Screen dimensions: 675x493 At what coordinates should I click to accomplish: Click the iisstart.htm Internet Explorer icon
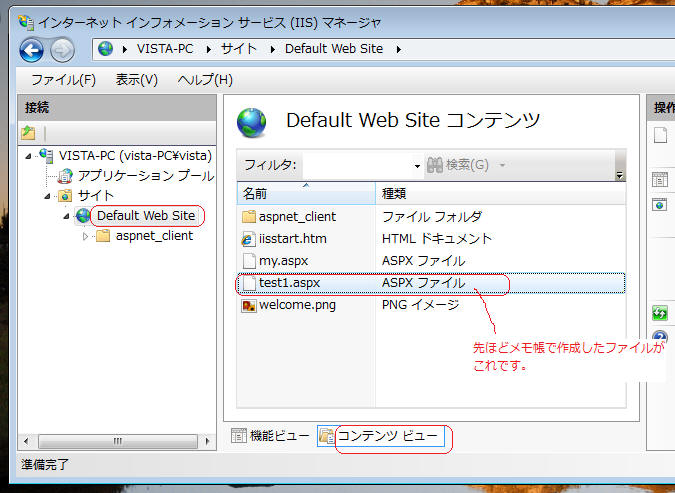248,239
